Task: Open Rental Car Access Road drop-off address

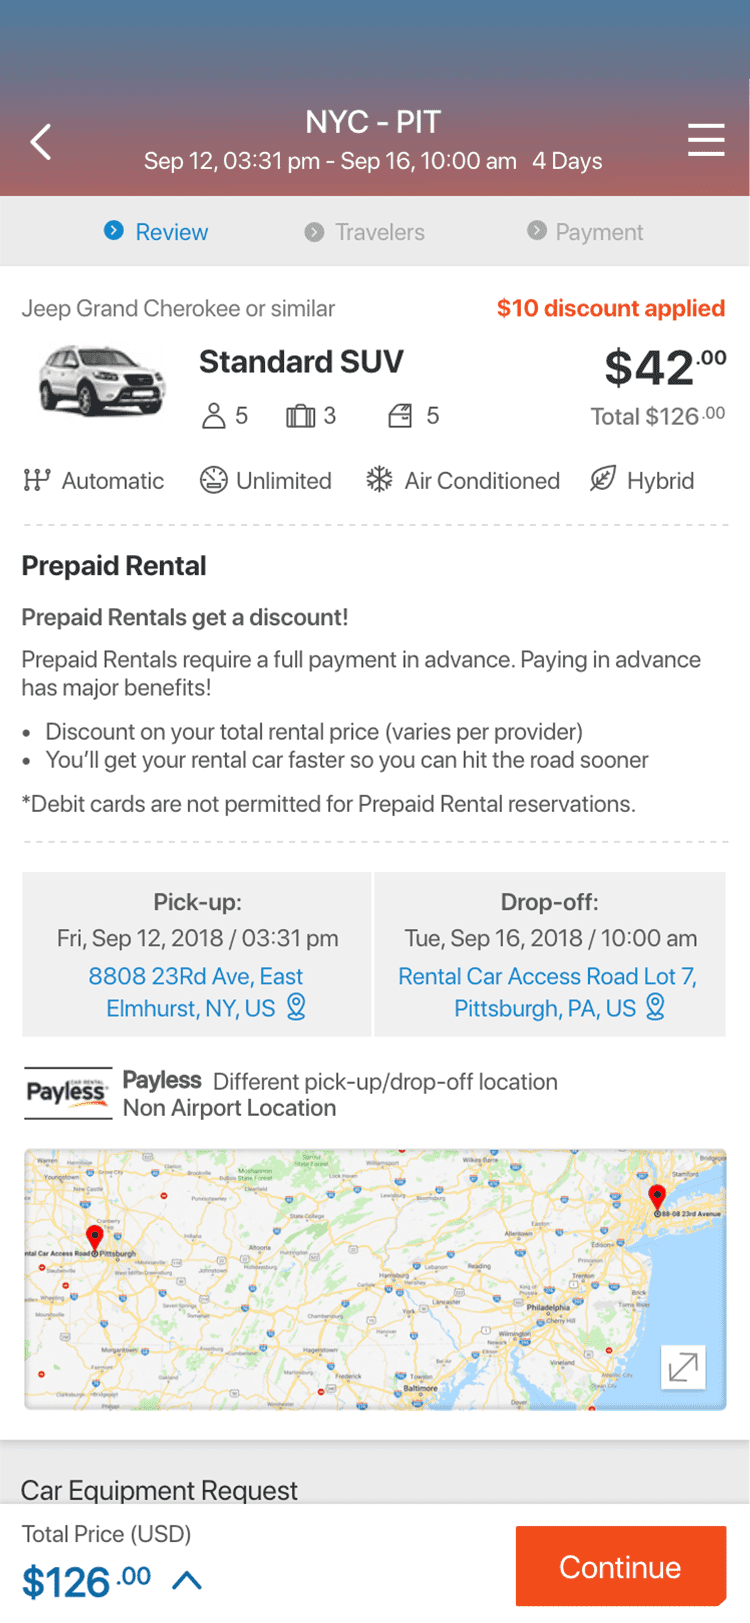Action: coord(547,992)
